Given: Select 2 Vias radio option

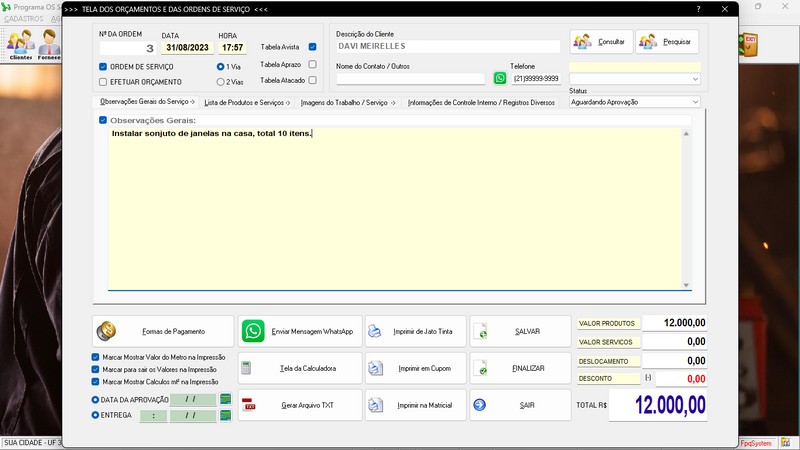Looking at the screenshot, I should pyautogui.click(x=220, y=82).
